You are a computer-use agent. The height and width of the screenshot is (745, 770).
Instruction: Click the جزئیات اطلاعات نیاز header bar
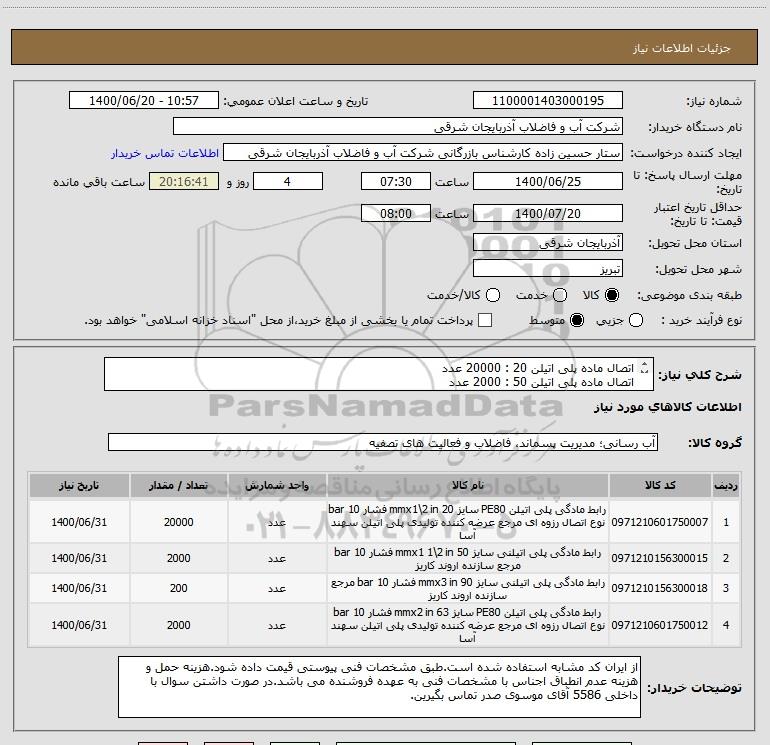pyautogui.click(x=385, y=47)
